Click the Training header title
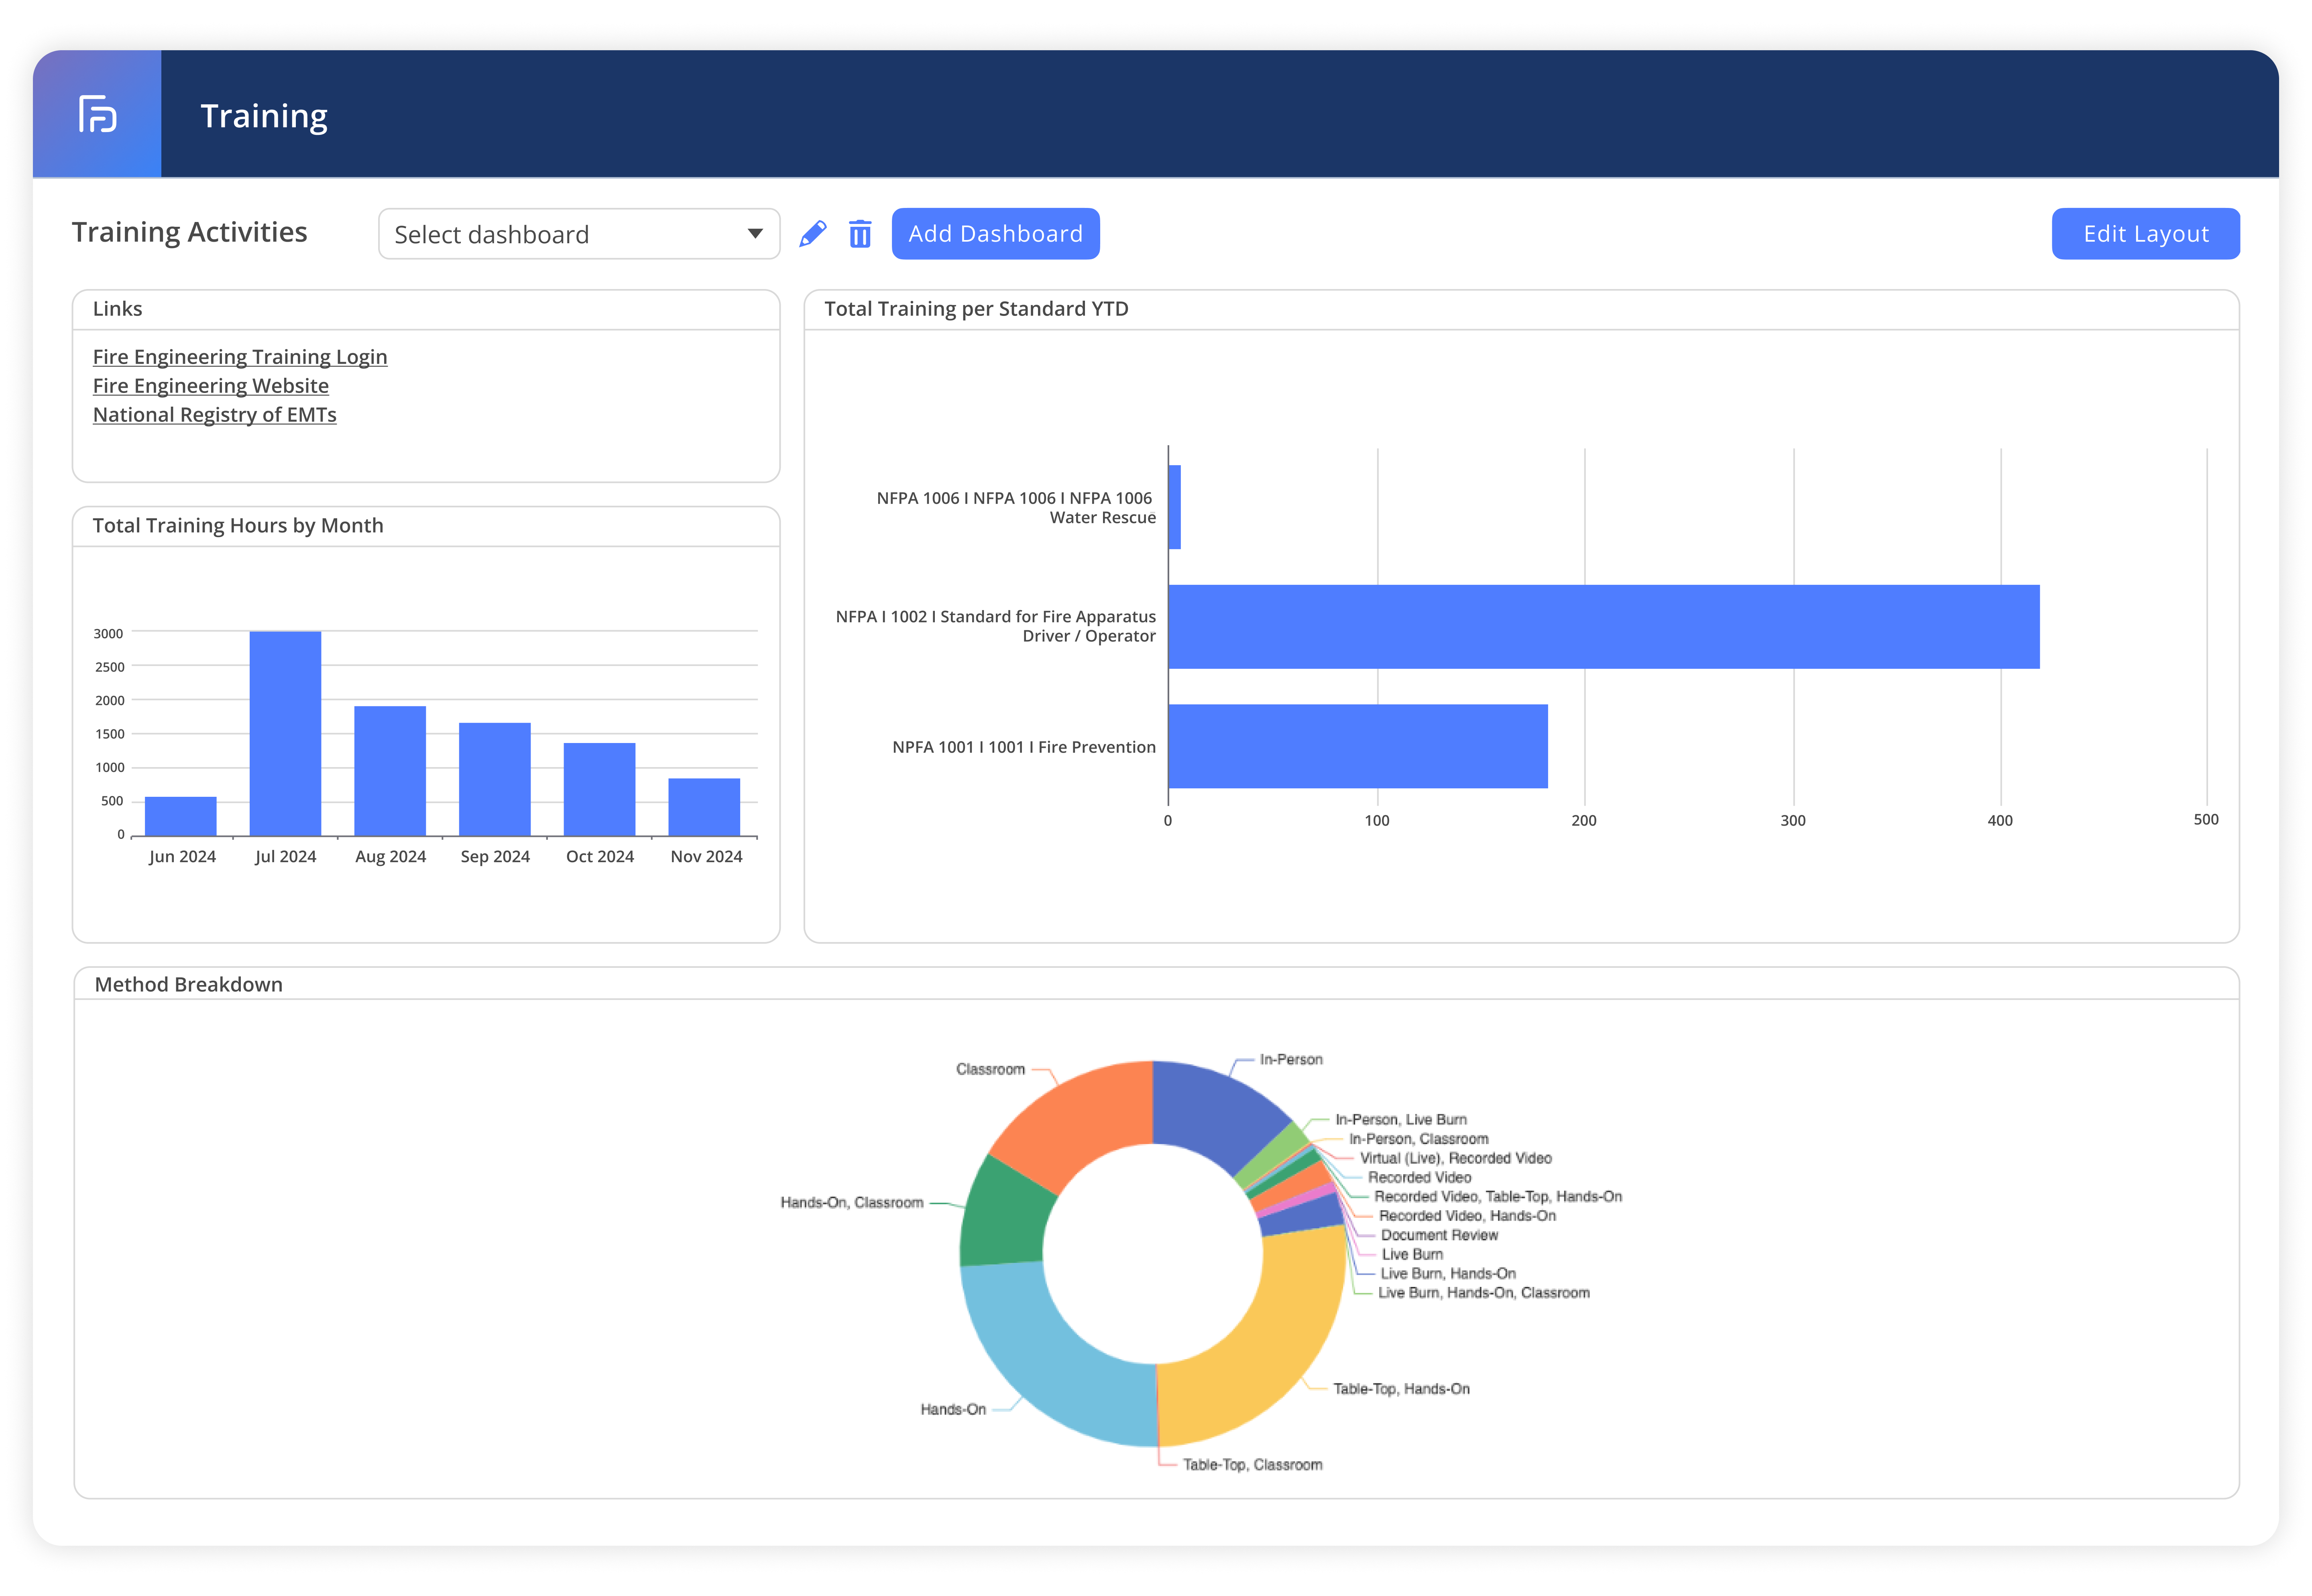The image size is (2312, 1596). pyautogui.click(x=264, y=116)
